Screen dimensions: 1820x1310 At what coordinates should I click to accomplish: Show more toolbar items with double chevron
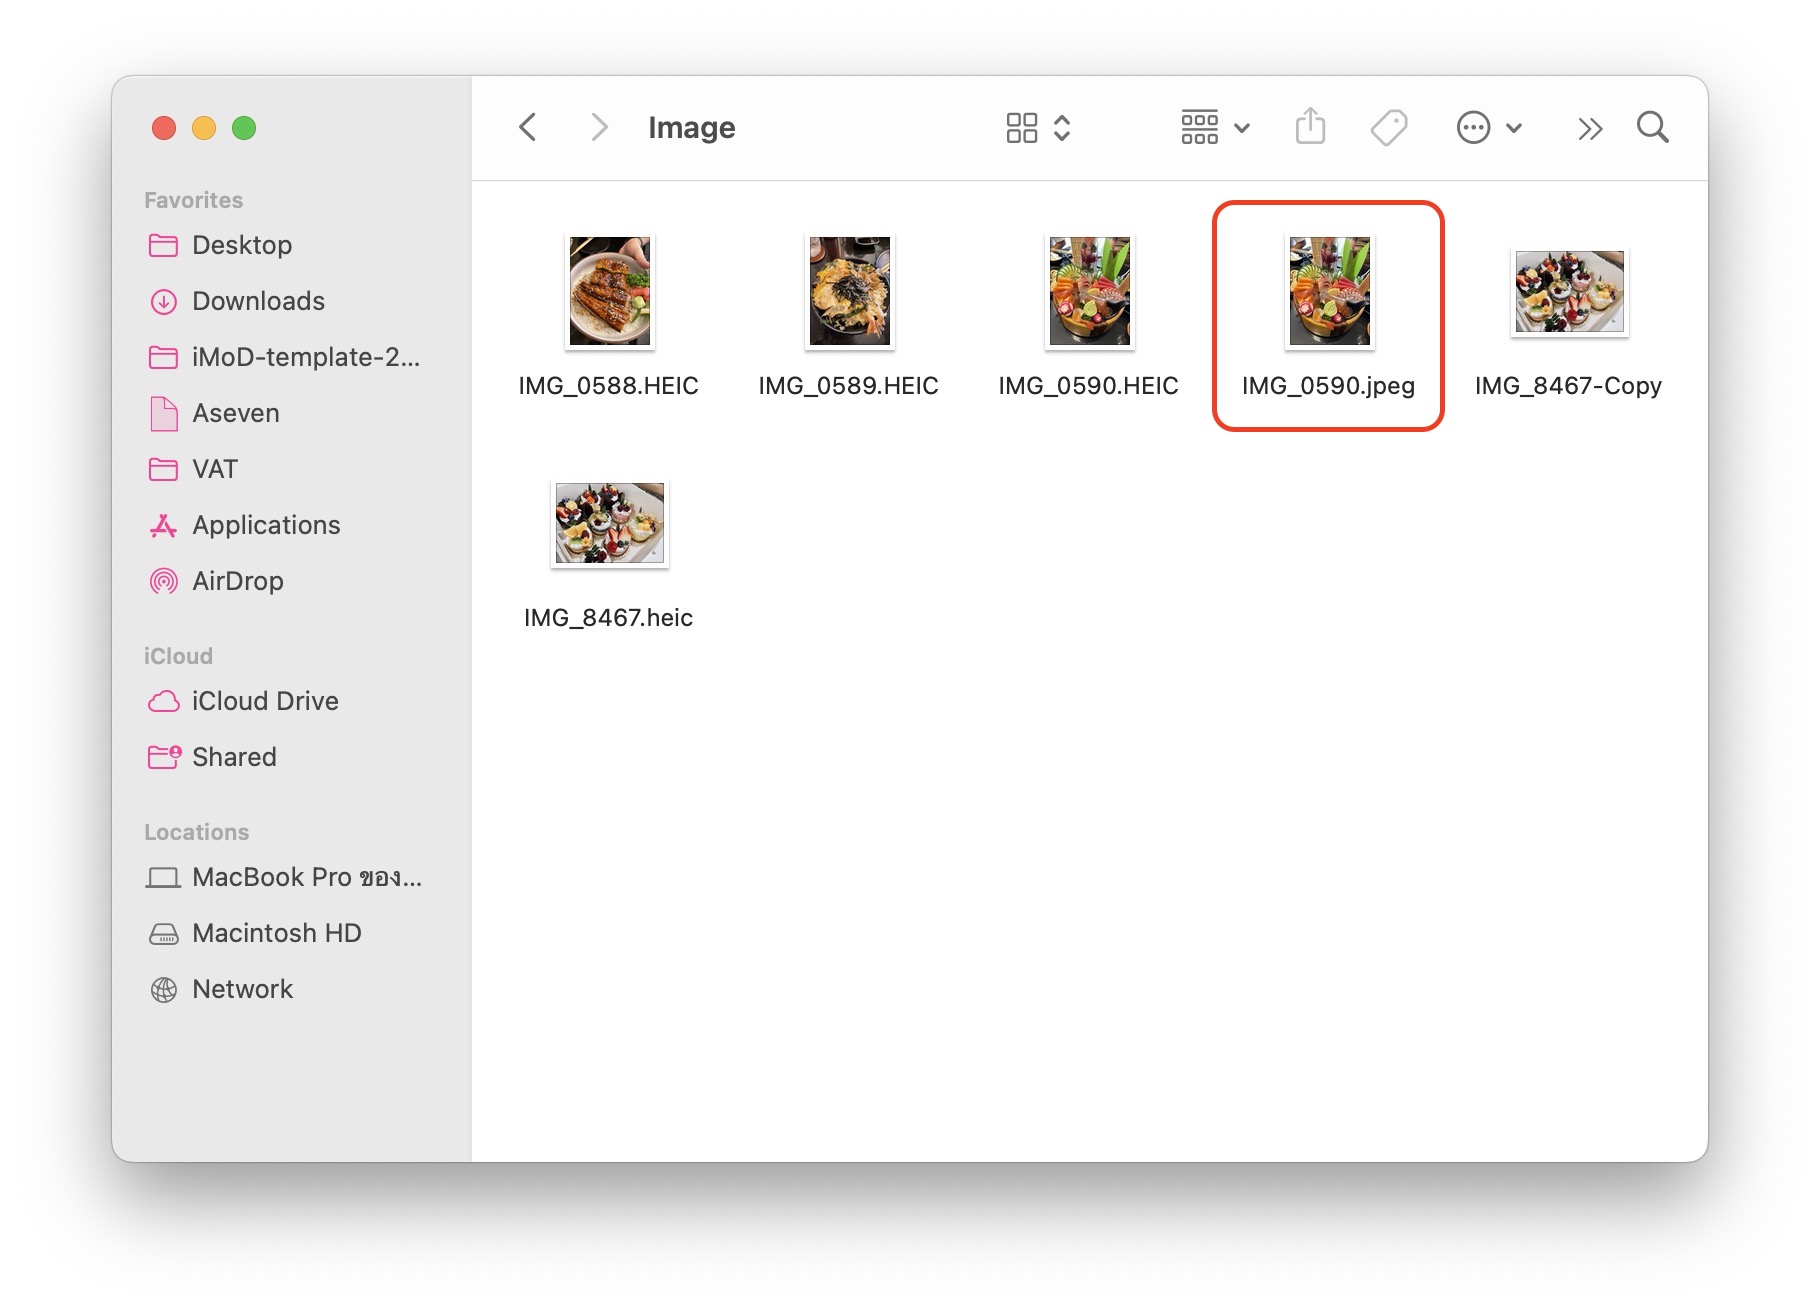coord(1590,129)
